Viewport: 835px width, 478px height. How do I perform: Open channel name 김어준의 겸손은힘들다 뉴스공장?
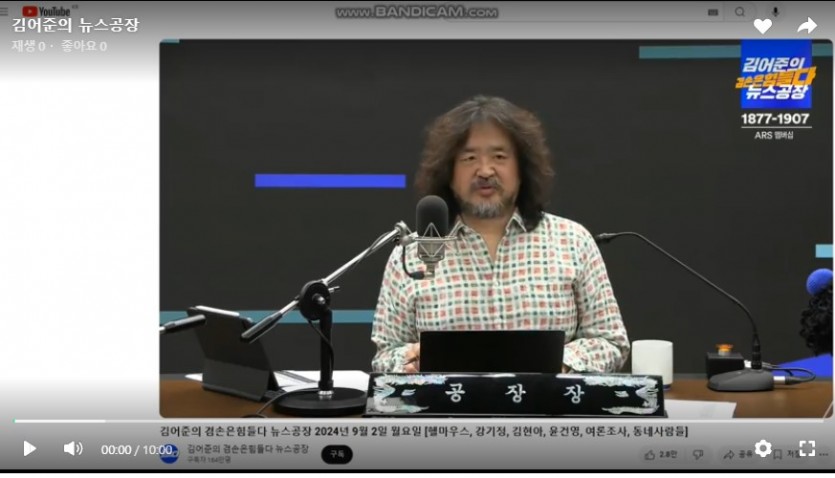click(248, 449)
